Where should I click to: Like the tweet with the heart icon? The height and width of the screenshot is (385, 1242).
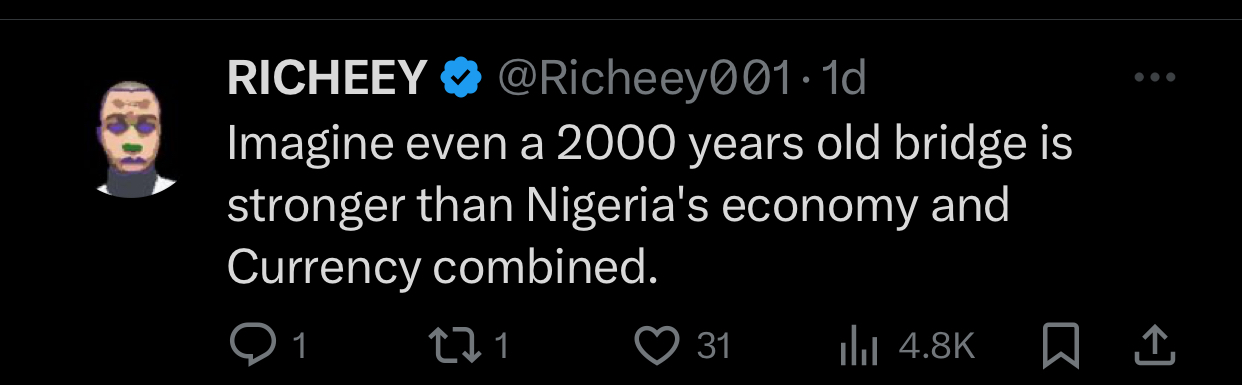(660, 345)
